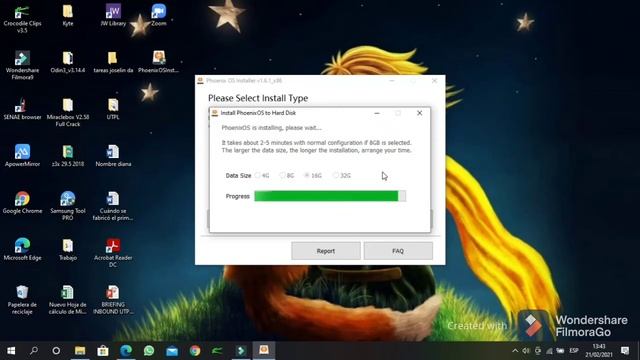Open the notification center icon

625,351
